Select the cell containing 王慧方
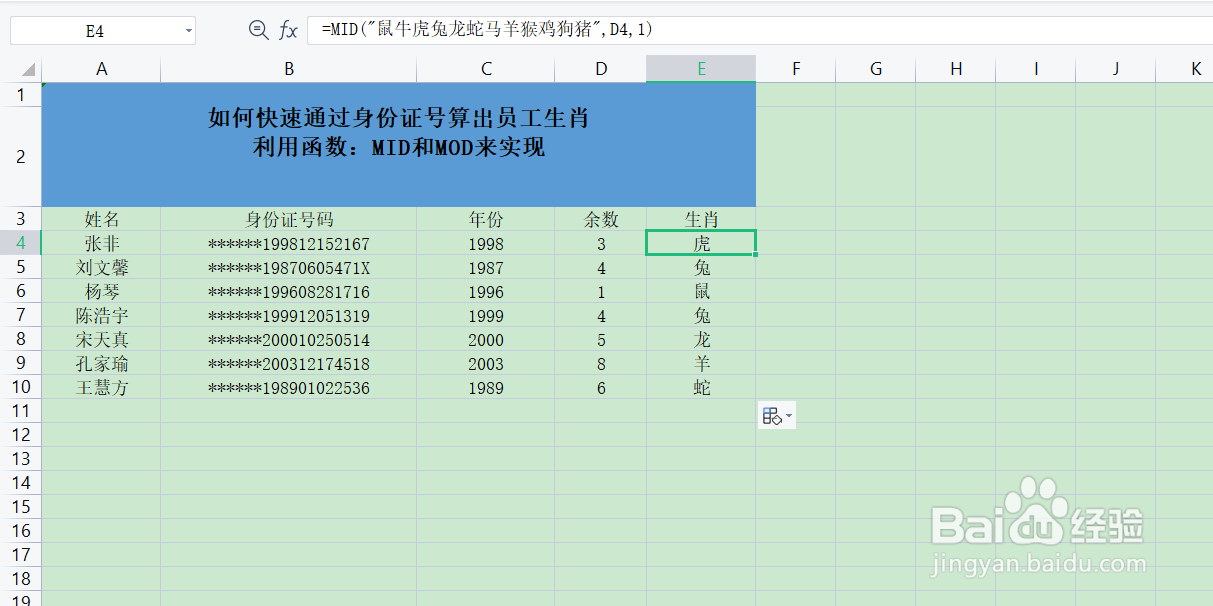Image resolution: width=1213 pixels, height=606 pixels. 101,387
